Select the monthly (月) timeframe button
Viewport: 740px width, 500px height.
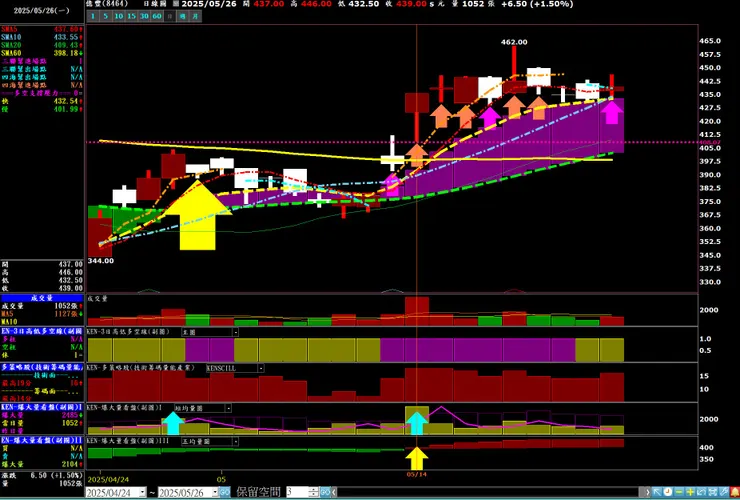pyautogui.click(x=195, y=16)
